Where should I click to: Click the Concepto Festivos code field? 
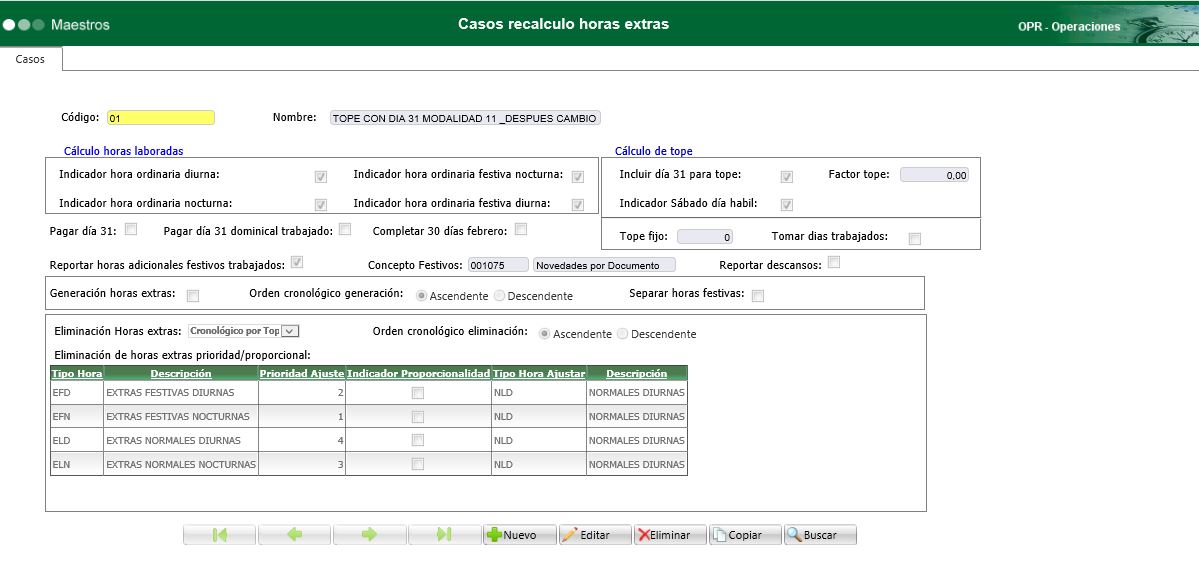pyautogui.click(x=498, y=265)
